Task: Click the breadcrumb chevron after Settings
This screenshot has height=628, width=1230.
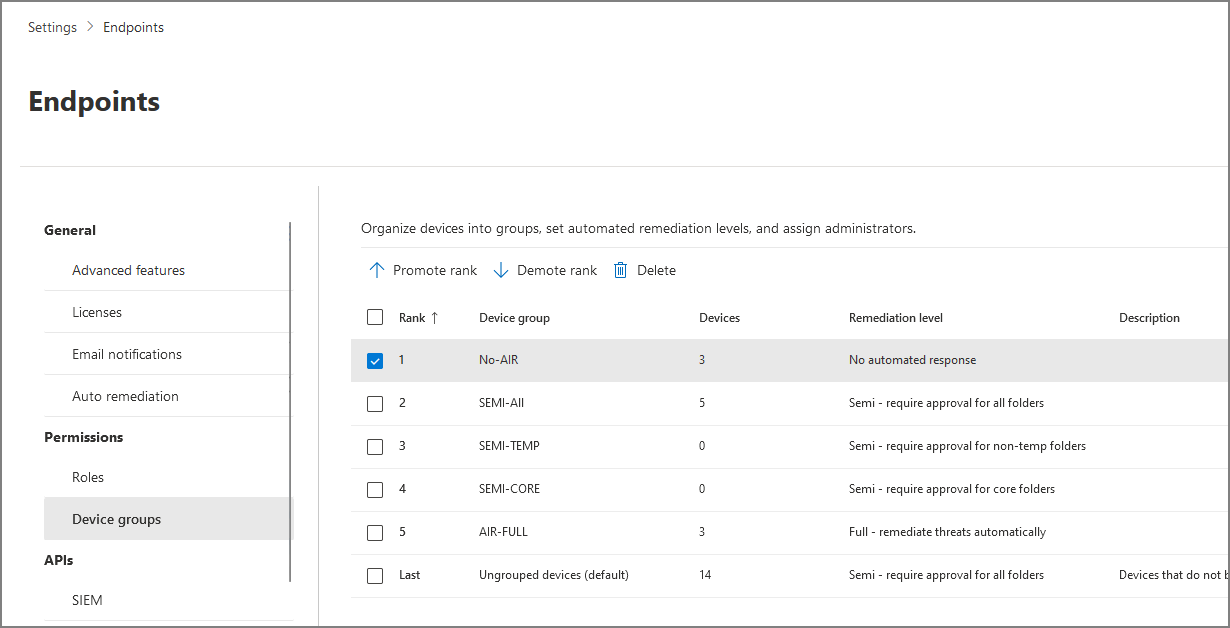Action: [x=90, y=28]
